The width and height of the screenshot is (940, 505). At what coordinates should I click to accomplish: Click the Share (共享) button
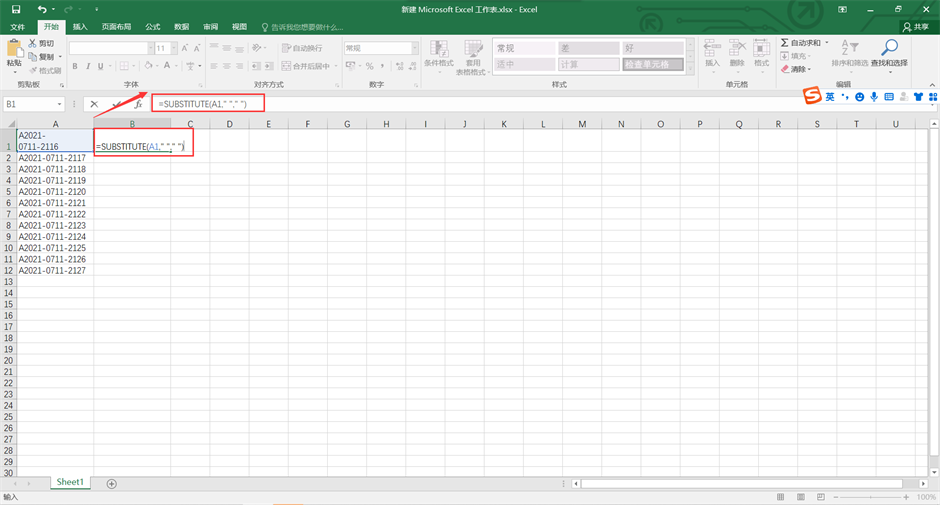(915, 27)
